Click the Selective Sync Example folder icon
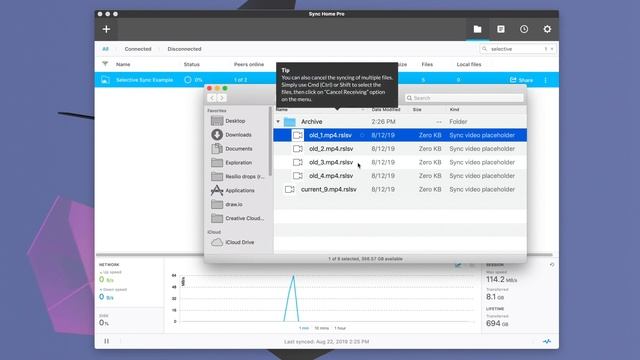This screenshot has height=360, width=640. (105, 80)
